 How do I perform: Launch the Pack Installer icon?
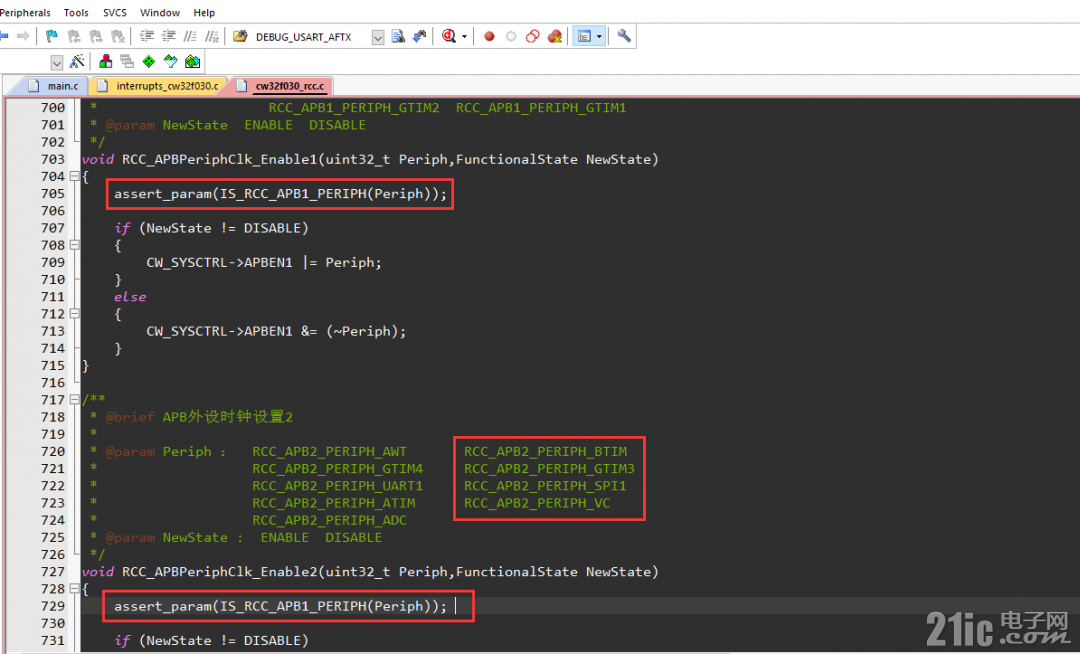point(192,61)
